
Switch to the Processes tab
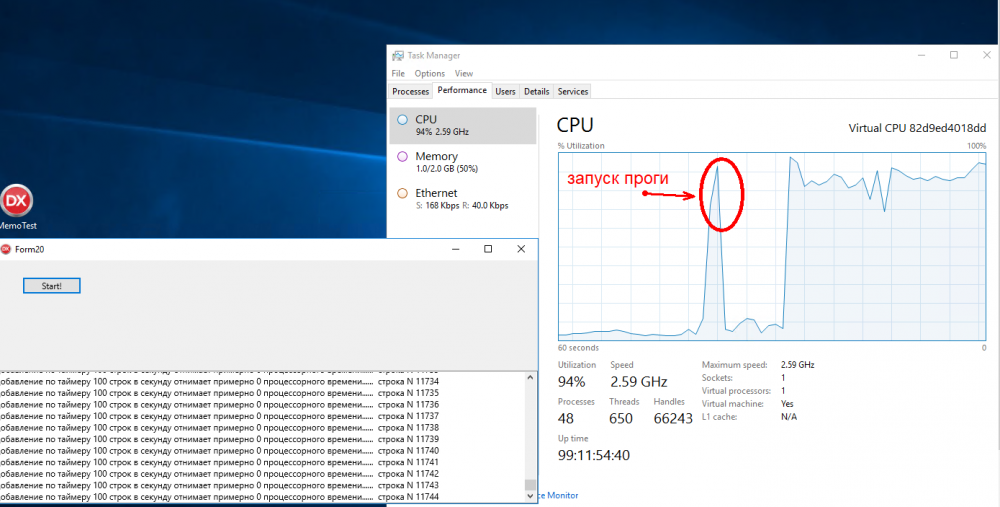(x=410, y=91)
